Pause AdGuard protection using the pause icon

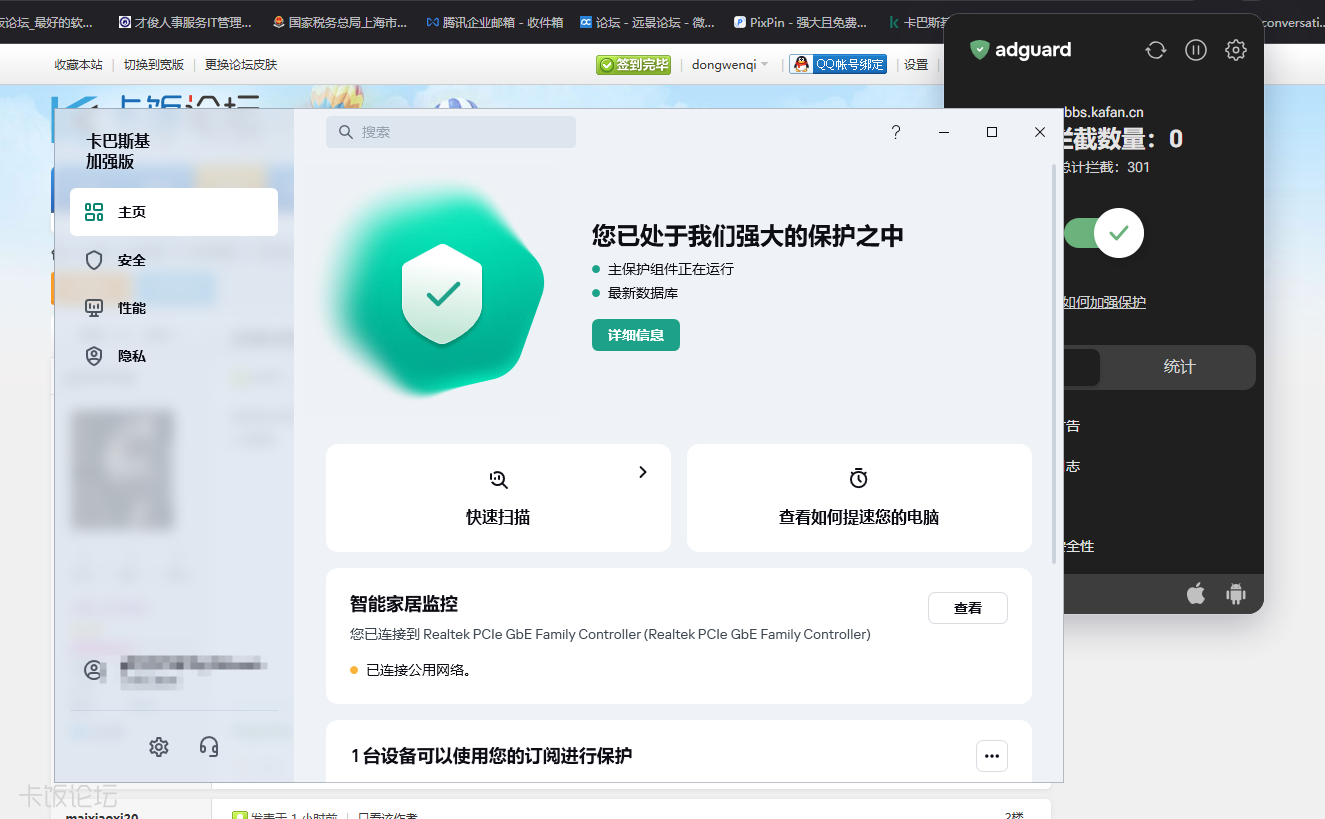(1195, 49)
